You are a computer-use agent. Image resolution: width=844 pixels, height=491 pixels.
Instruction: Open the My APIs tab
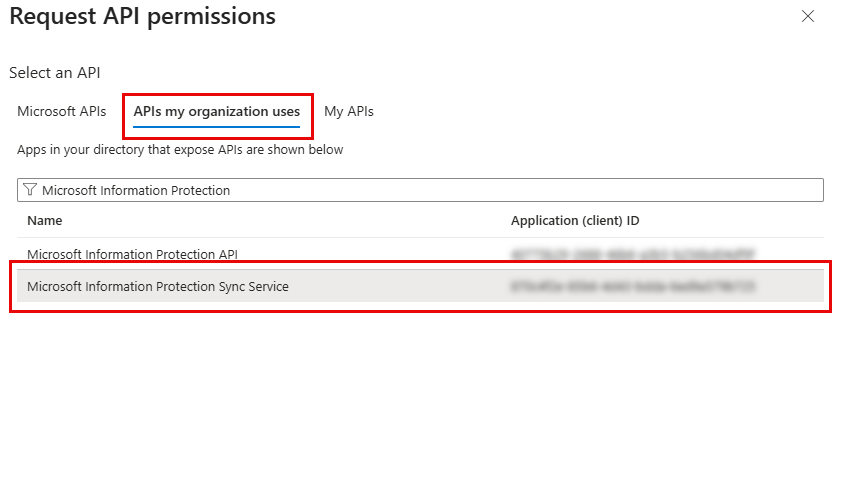tap(349, 111)
